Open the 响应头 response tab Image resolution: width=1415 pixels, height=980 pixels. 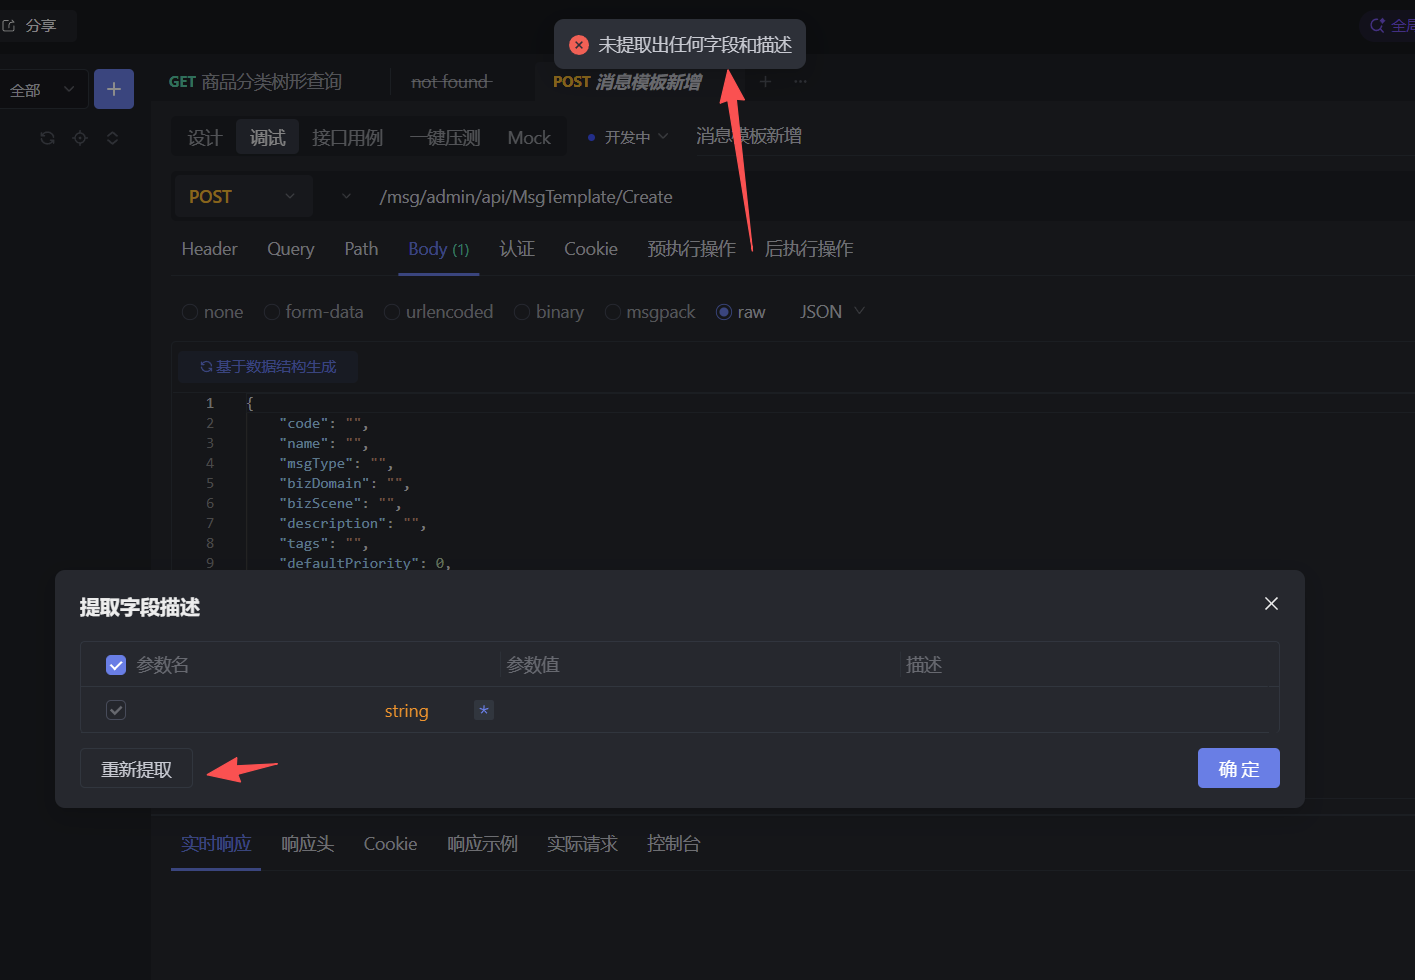click(307, 844)
